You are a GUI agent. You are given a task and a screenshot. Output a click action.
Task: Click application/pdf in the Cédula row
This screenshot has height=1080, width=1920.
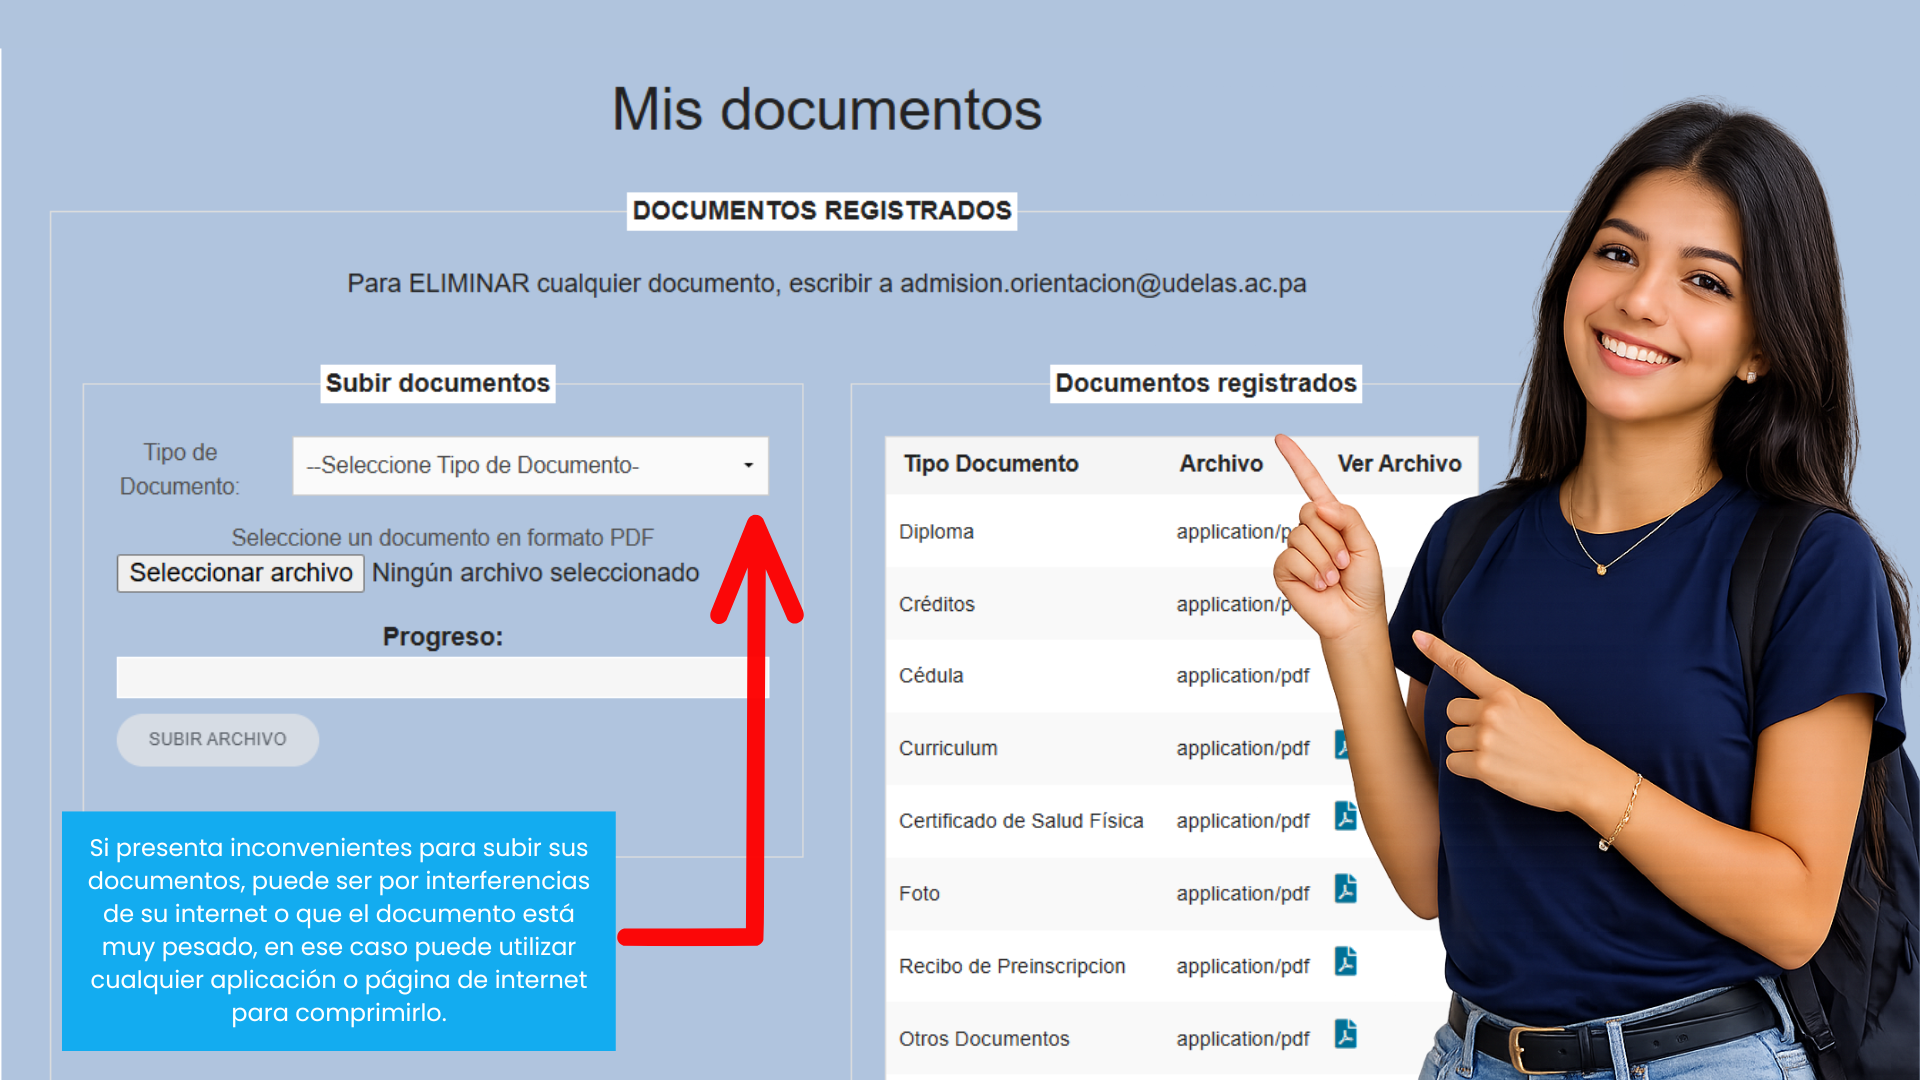pos(1243,676)
